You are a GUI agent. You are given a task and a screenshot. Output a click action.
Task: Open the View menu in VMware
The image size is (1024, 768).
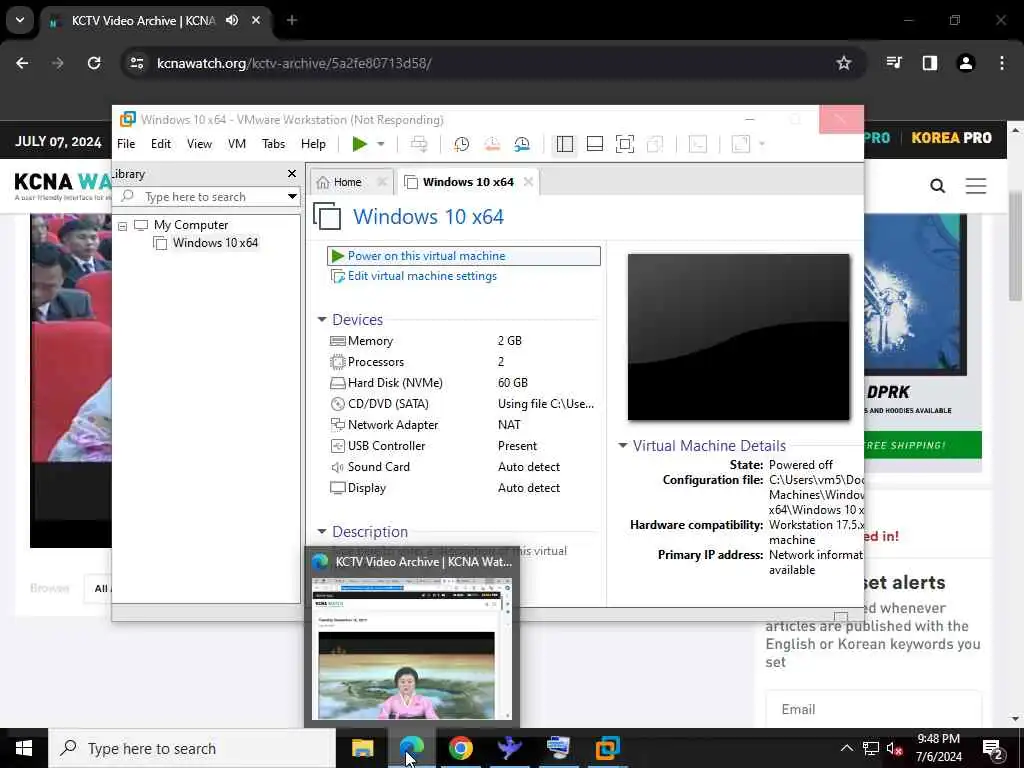coord(199,144)
